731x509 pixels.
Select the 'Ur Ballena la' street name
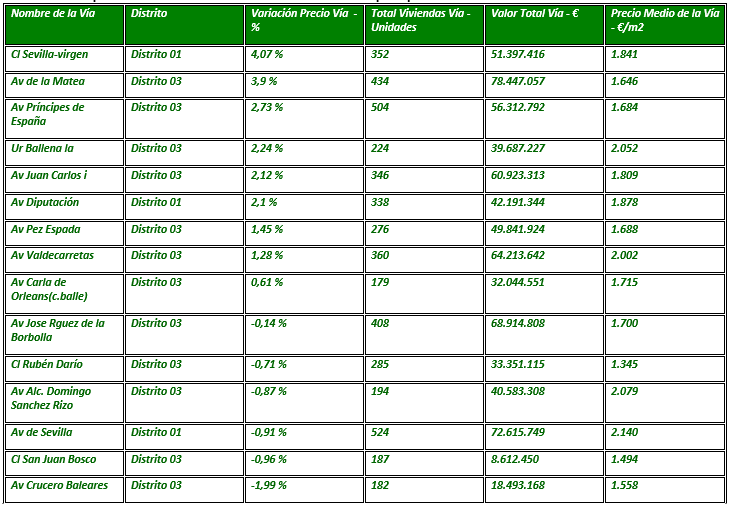tap(43, 148)
